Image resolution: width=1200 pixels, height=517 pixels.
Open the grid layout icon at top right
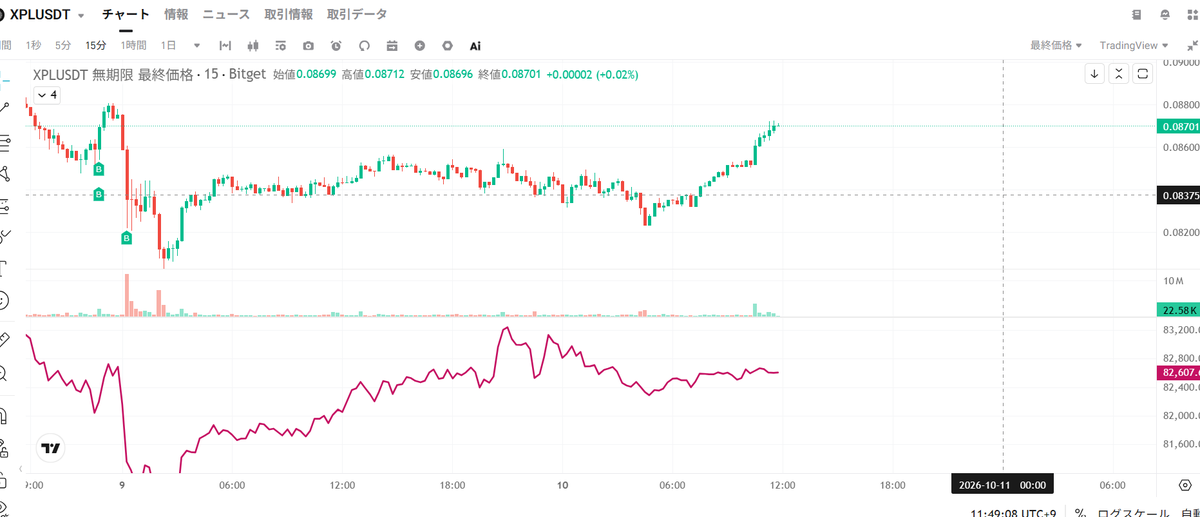[1191, 15]
